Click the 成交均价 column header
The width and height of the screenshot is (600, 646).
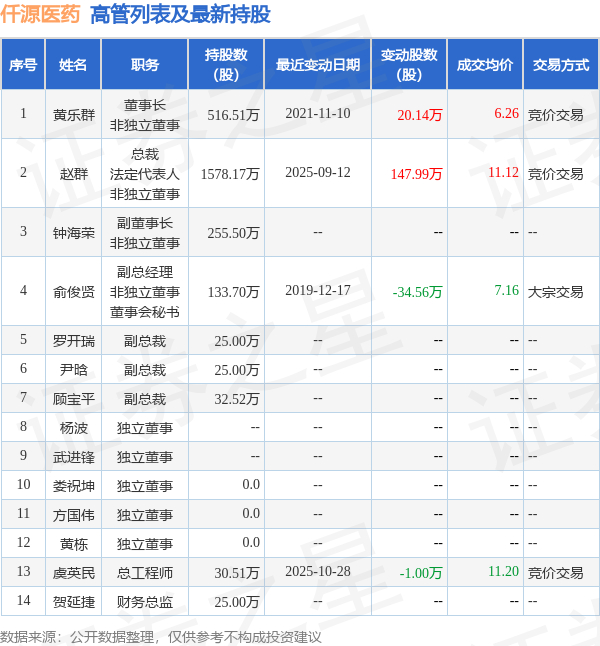coord(485,65)
